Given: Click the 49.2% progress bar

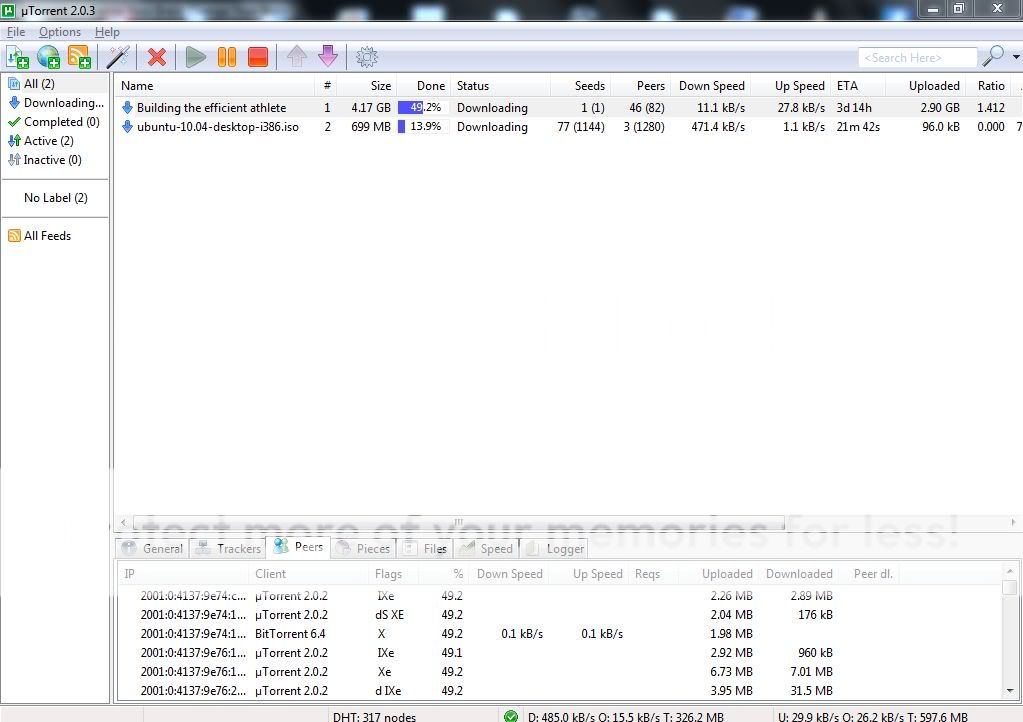Looking at the screenshot, I should [x=423, y=108].
